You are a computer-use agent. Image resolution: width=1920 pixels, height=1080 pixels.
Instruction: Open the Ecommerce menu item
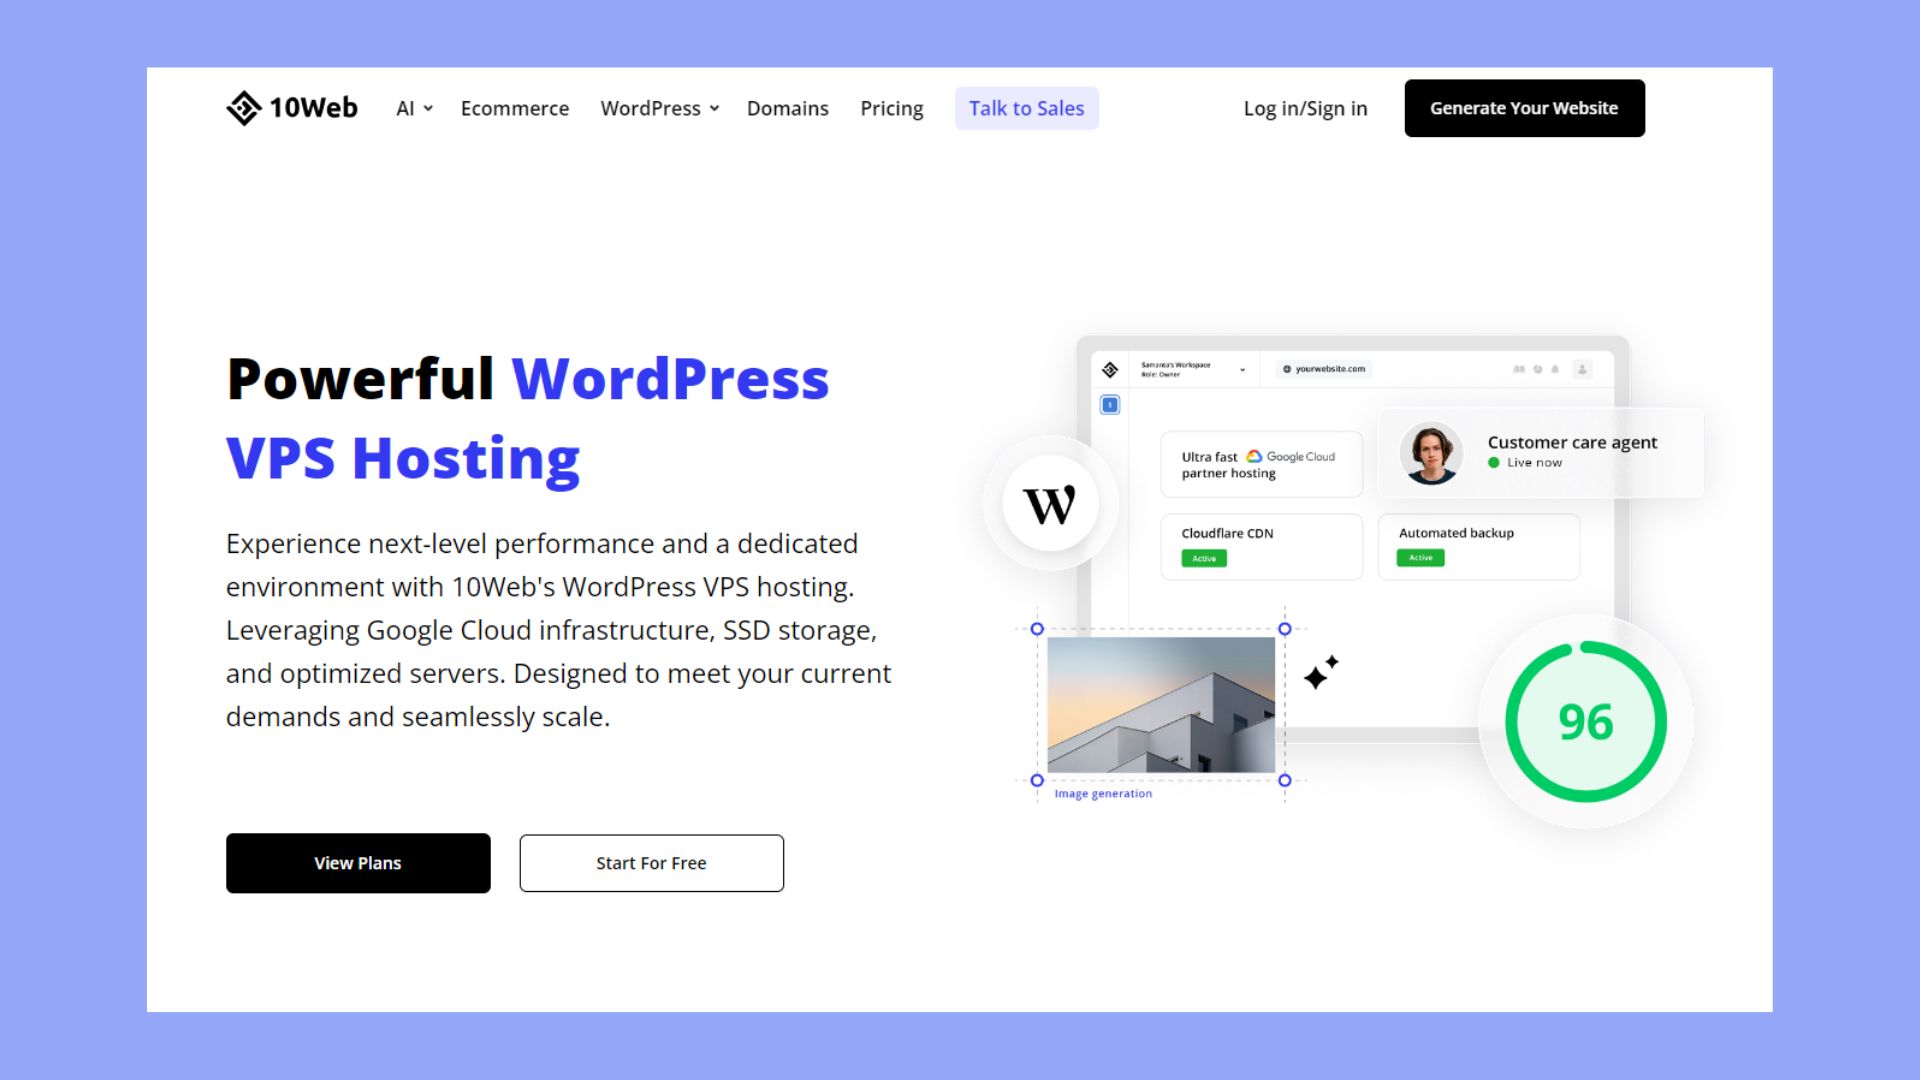[x=514, y=108]
